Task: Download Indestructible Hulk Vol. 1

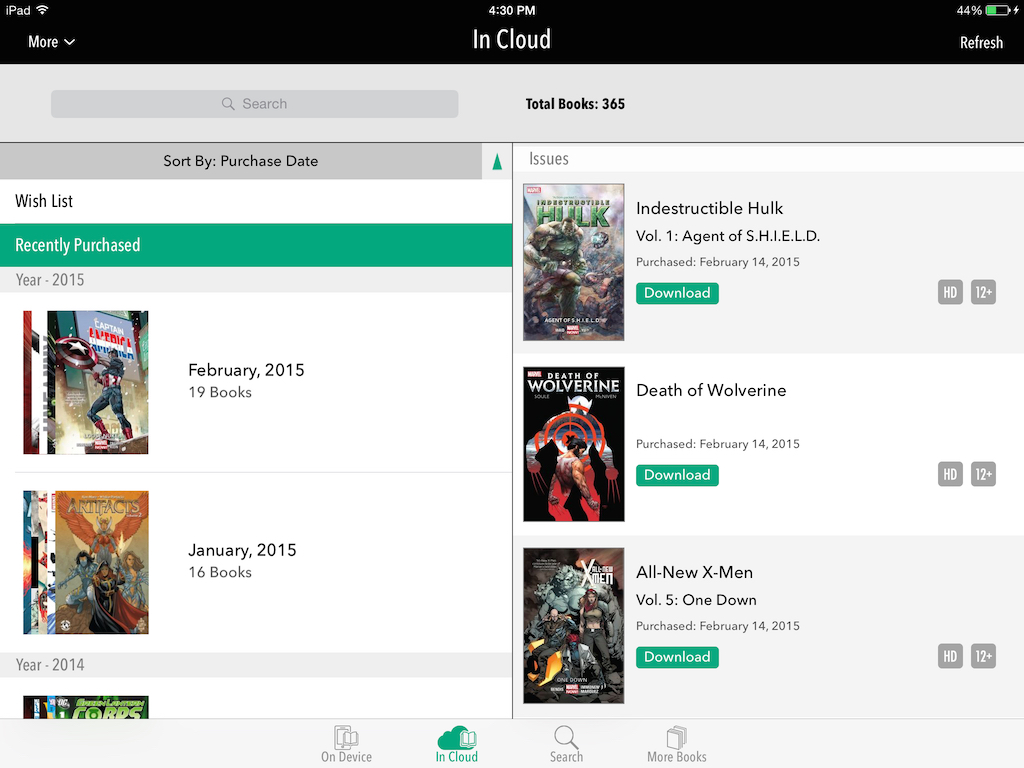Action: (677, 293)
